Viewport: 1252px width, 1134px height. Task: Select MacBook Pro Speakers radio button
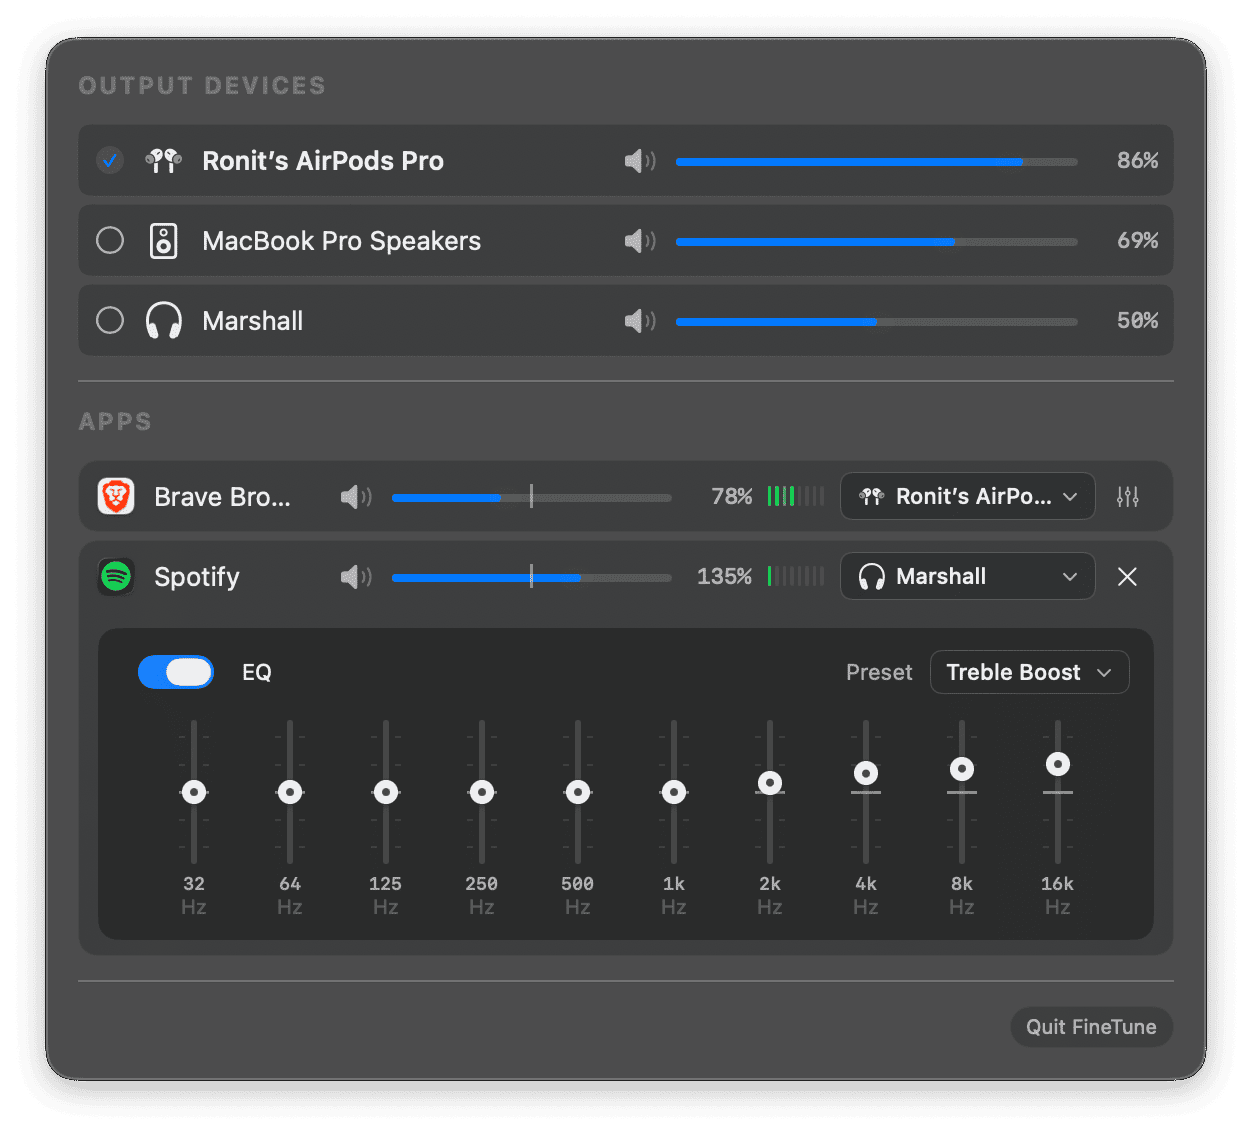110,241
